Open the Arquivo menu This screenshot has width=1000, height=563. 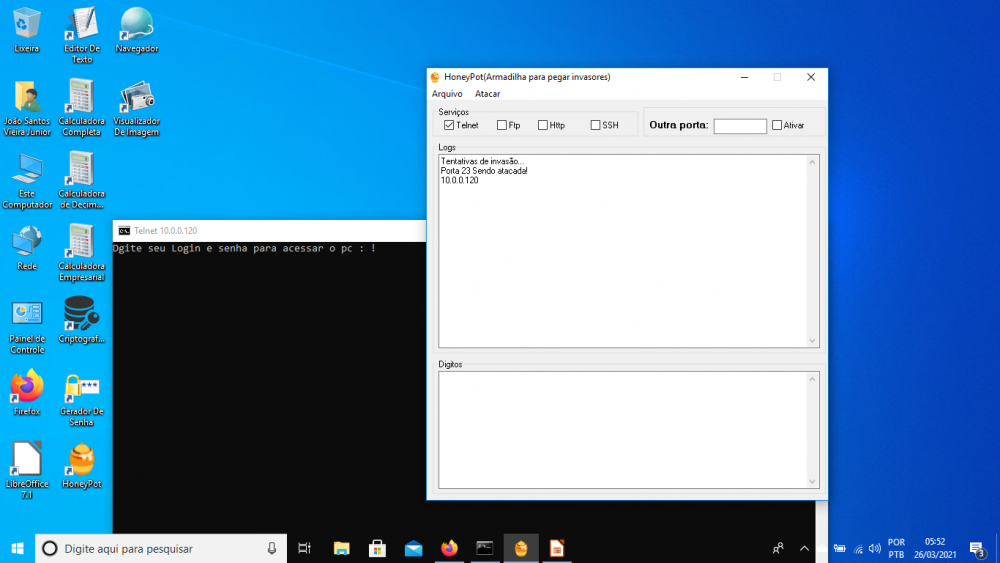point(447,94)
